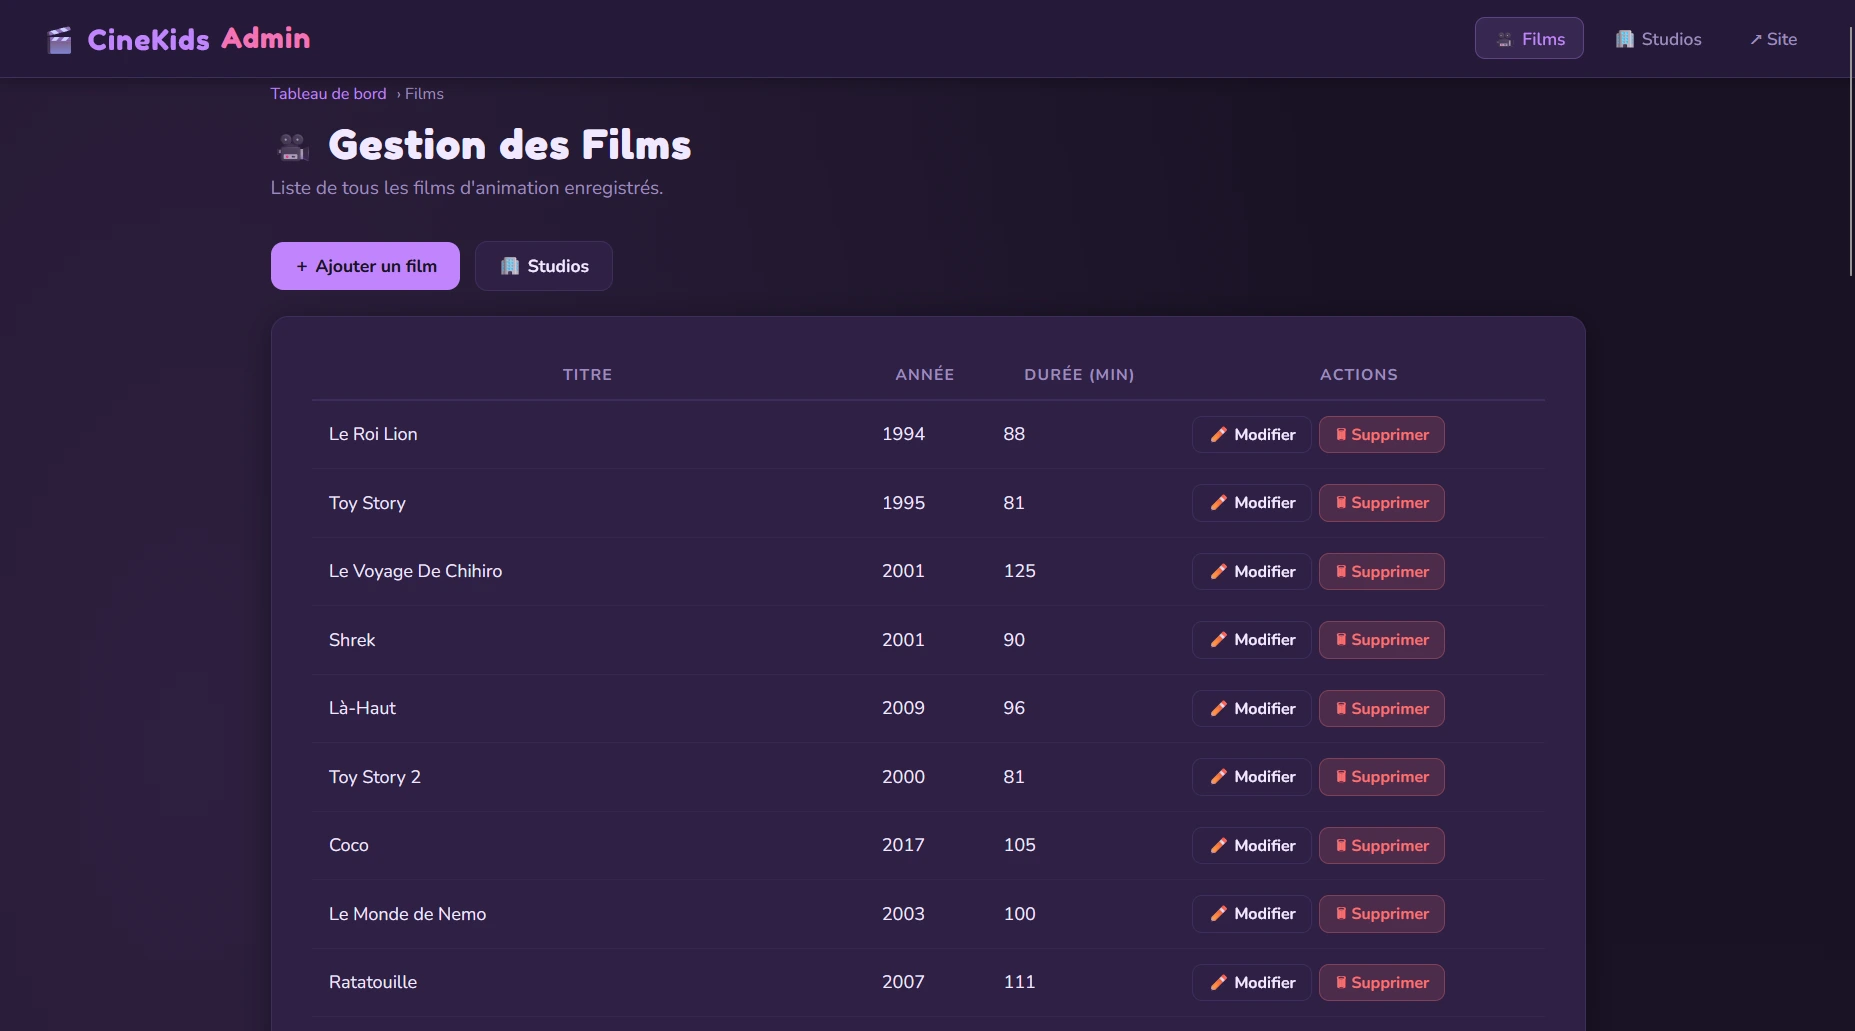Navigate to Tableau de bord breadcrumb
The width and height of the screenshot is (1855, 1031).
pyautogui.click(x=328, y=93)
